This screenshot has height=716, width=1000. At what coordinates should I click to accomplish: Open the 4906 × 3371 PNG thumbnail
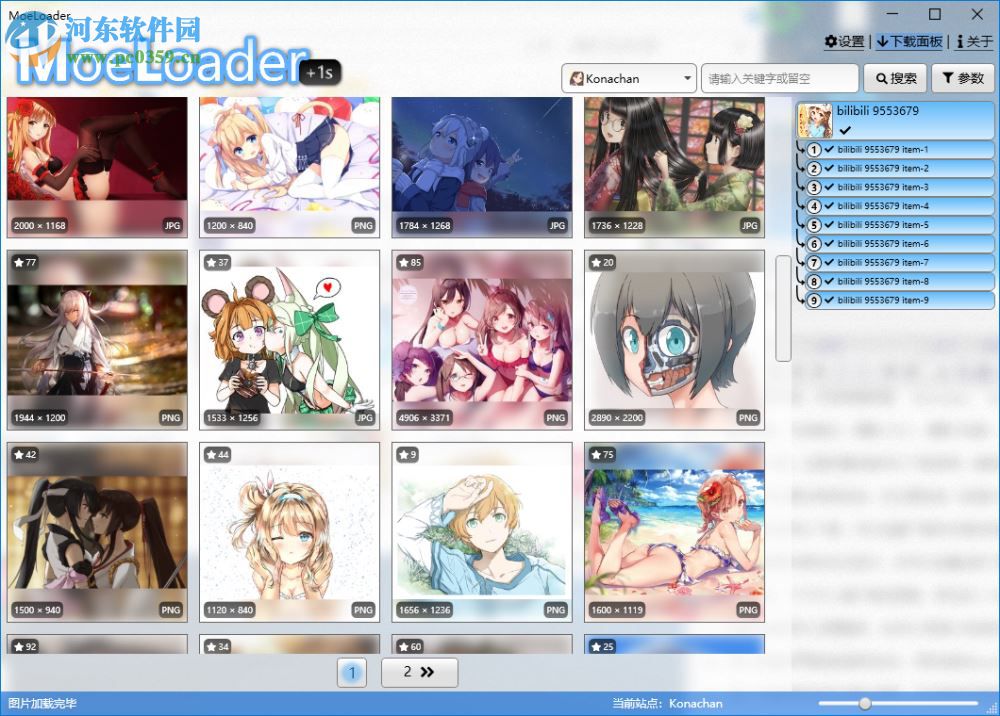tap(482, 340)
